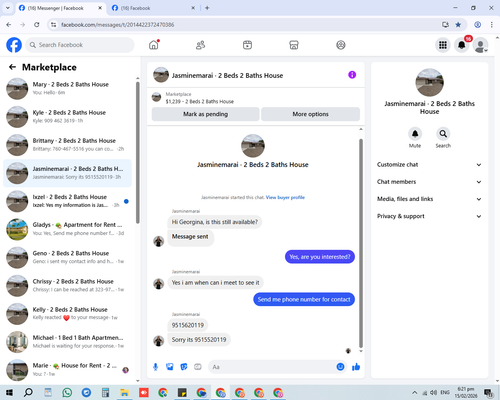This screenshot has width=500, height=400.
Task: Open Ixzel unread conversation
Action: (x=67, y=201)
